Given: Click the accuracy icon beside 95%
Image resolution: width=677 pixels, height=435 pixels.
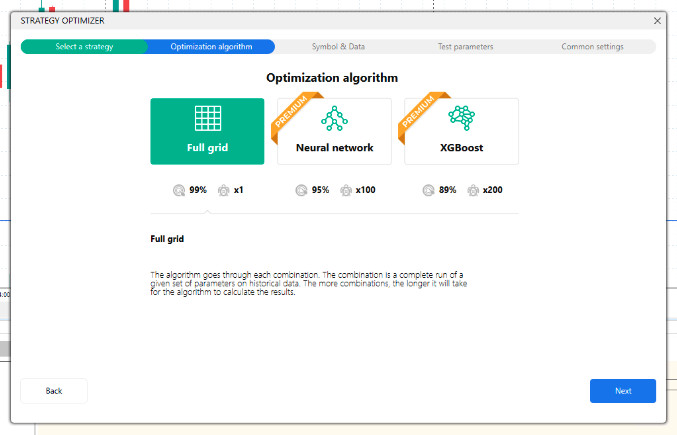Looking at the screenshot, I should pos(301,190).
